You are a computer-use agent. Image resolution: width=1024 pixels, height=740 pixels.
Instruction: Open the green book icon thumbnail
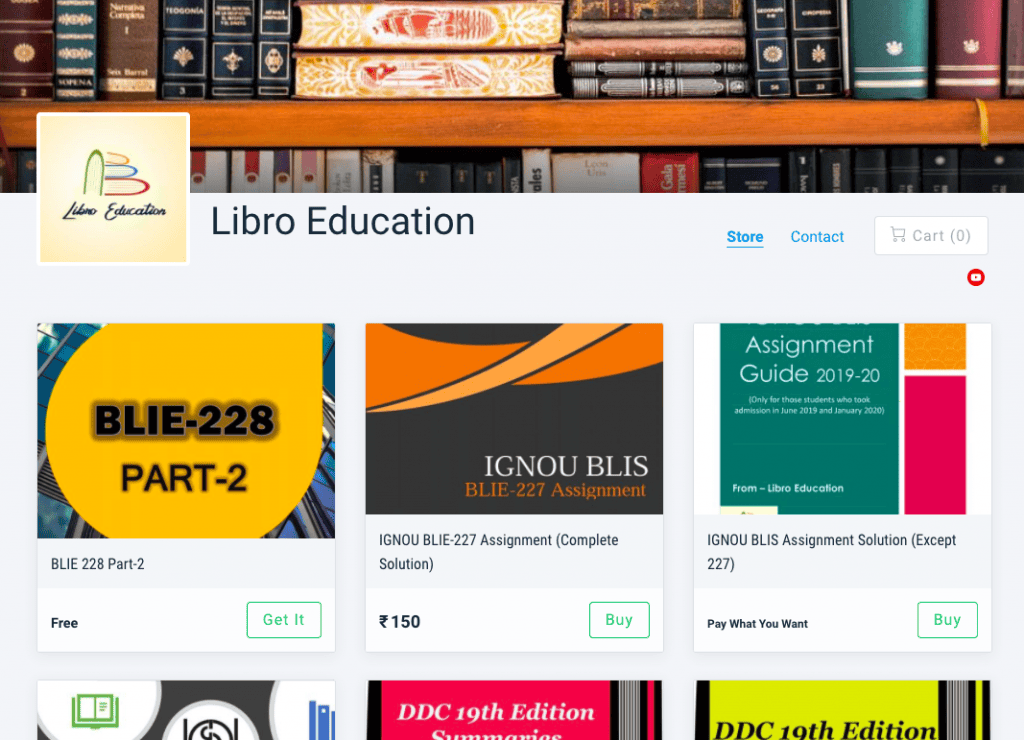coord(186,710)
